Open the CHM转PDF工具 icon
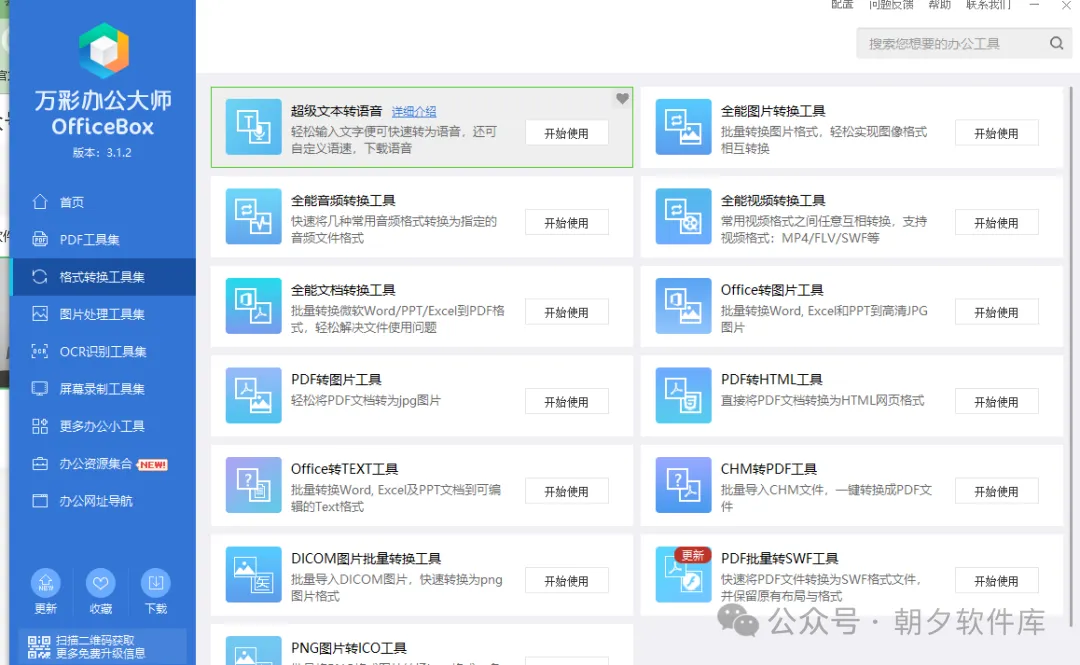 click(x=682, y=485)
